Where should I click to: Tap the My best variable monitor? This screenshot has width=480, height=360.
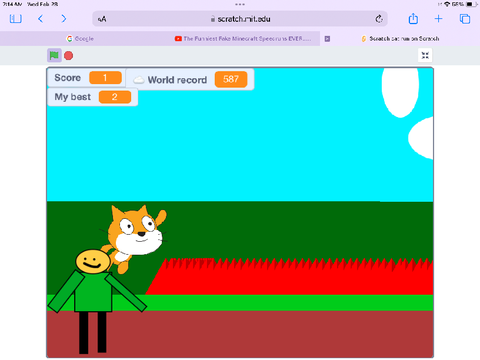[x=93, y=97]
